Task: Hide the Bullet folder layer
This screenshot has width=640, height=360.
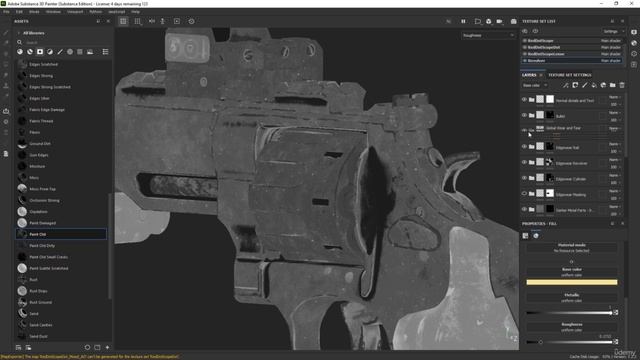Action: pyautogui.click(x=524, y=116)
